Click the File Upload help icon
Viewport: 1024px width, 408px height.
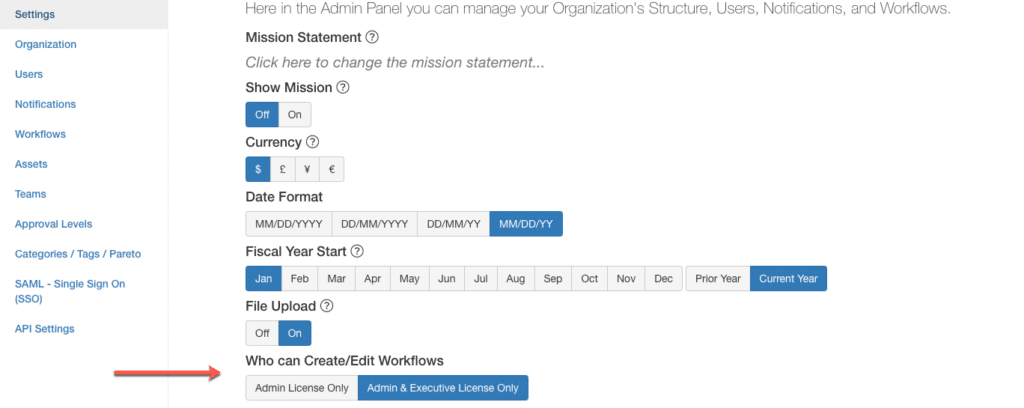point(327,306)
